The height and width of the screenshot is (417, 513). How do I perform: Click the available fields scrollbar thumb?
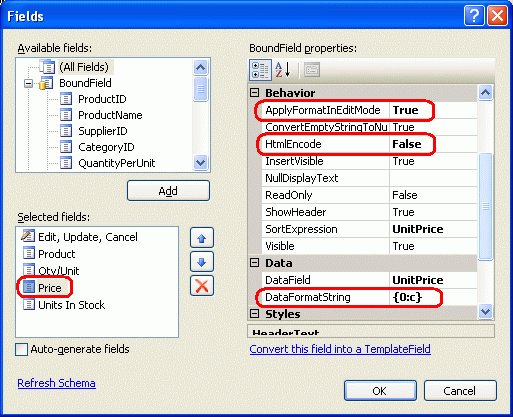[200, 89]
